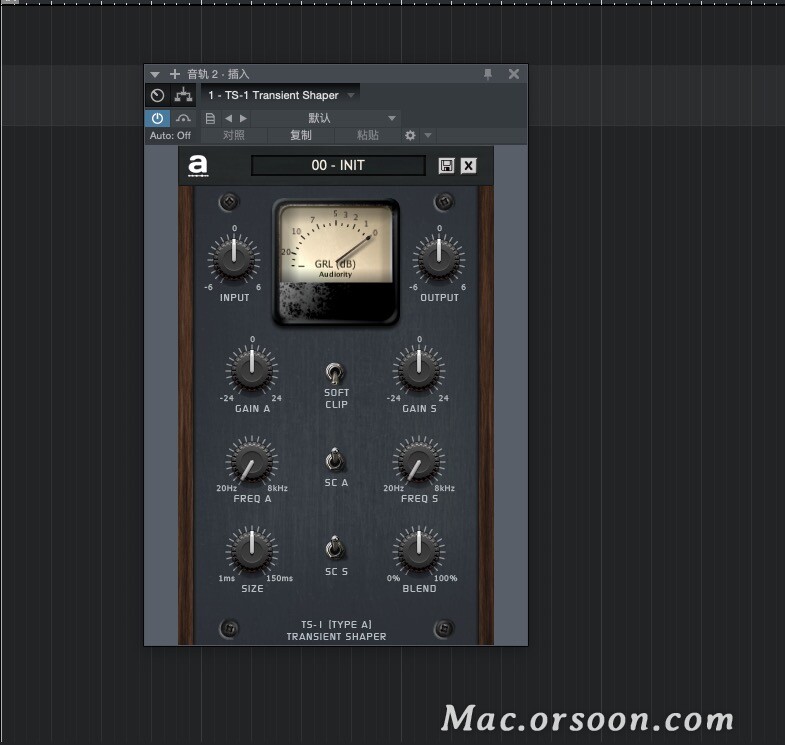Expand the arrow beside the gear icon
The width and height of the screenshot is (785, 745).
click(x=428, y=135)
